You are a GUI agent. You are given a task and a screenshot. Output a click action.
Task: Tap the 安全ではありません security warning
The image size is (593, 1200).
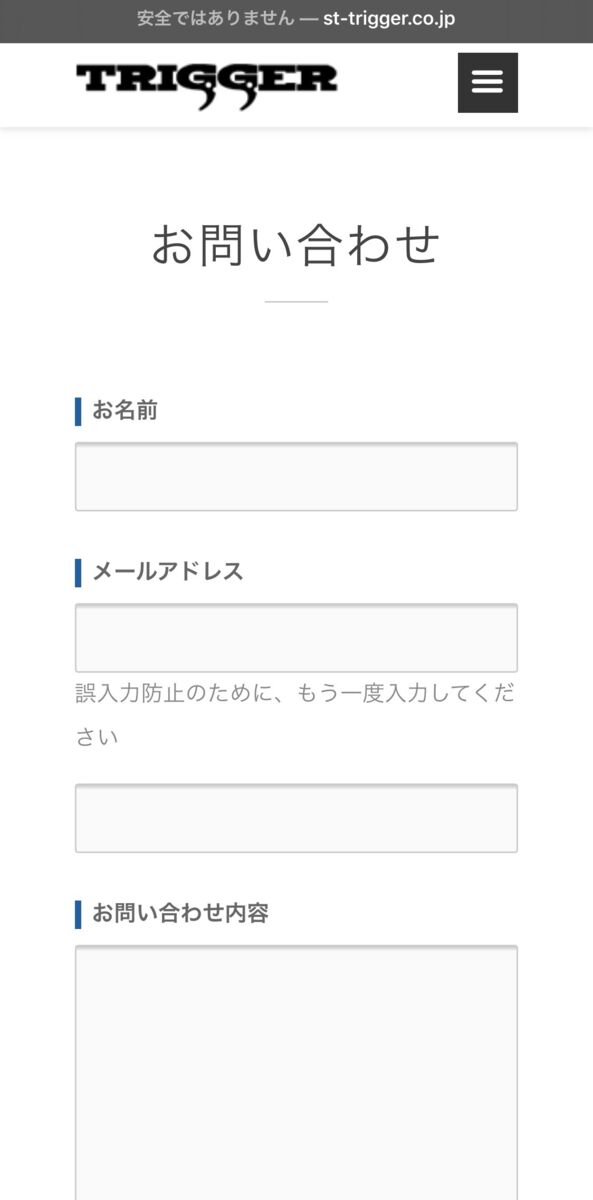tap(214, 19)
